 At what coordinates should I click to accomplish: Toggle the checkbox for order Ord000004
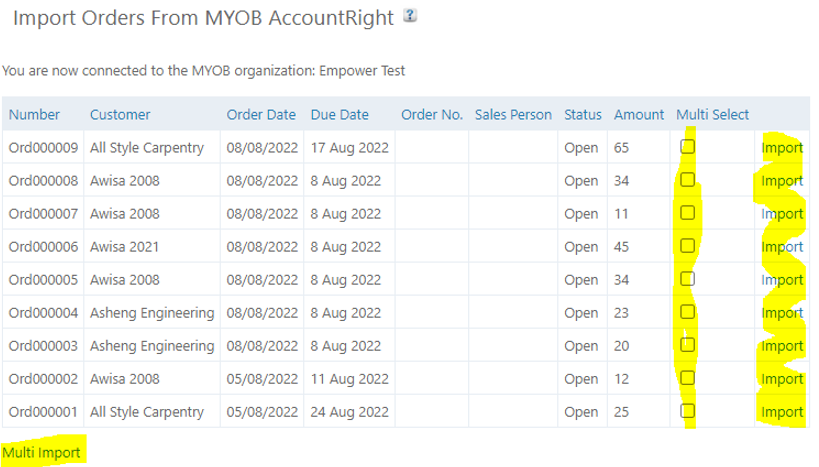[x=688, y=313]
